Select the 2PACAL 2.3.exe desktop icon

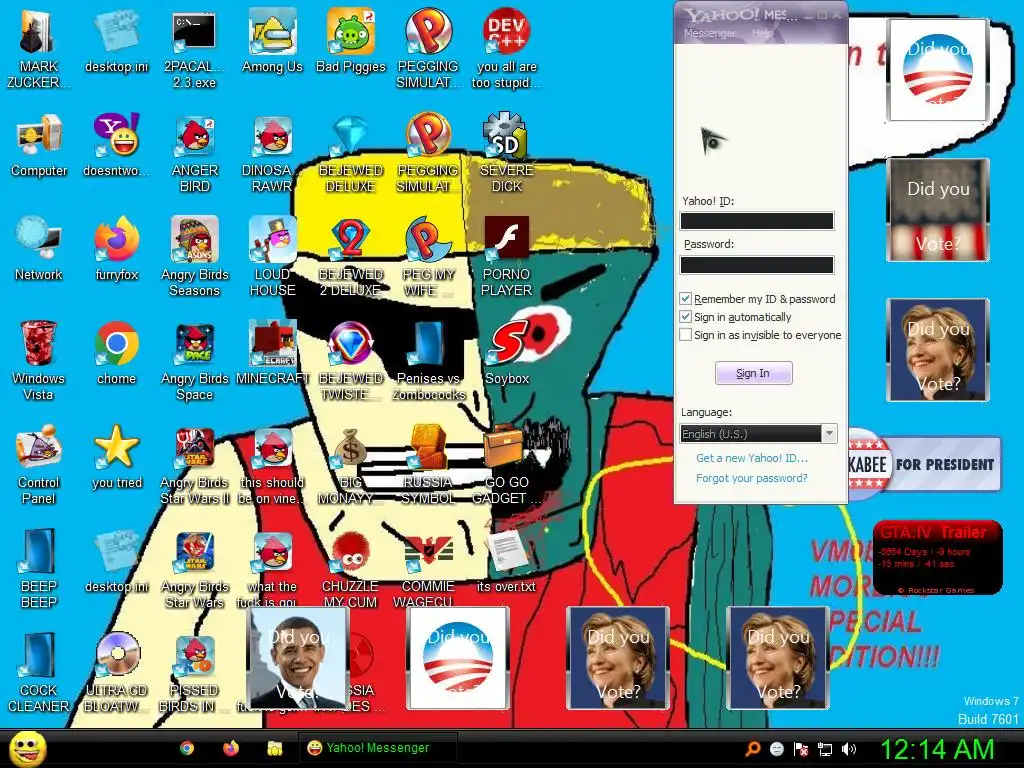point(195,49)
